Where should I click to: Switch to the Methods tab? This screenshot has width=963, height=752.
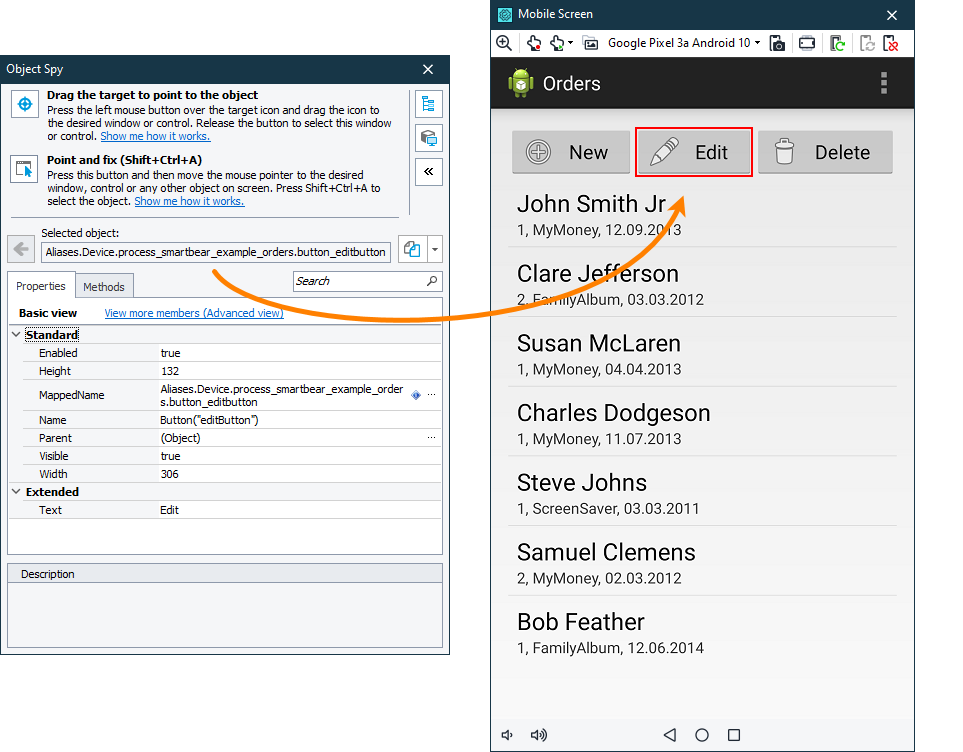tap(104, 287)
